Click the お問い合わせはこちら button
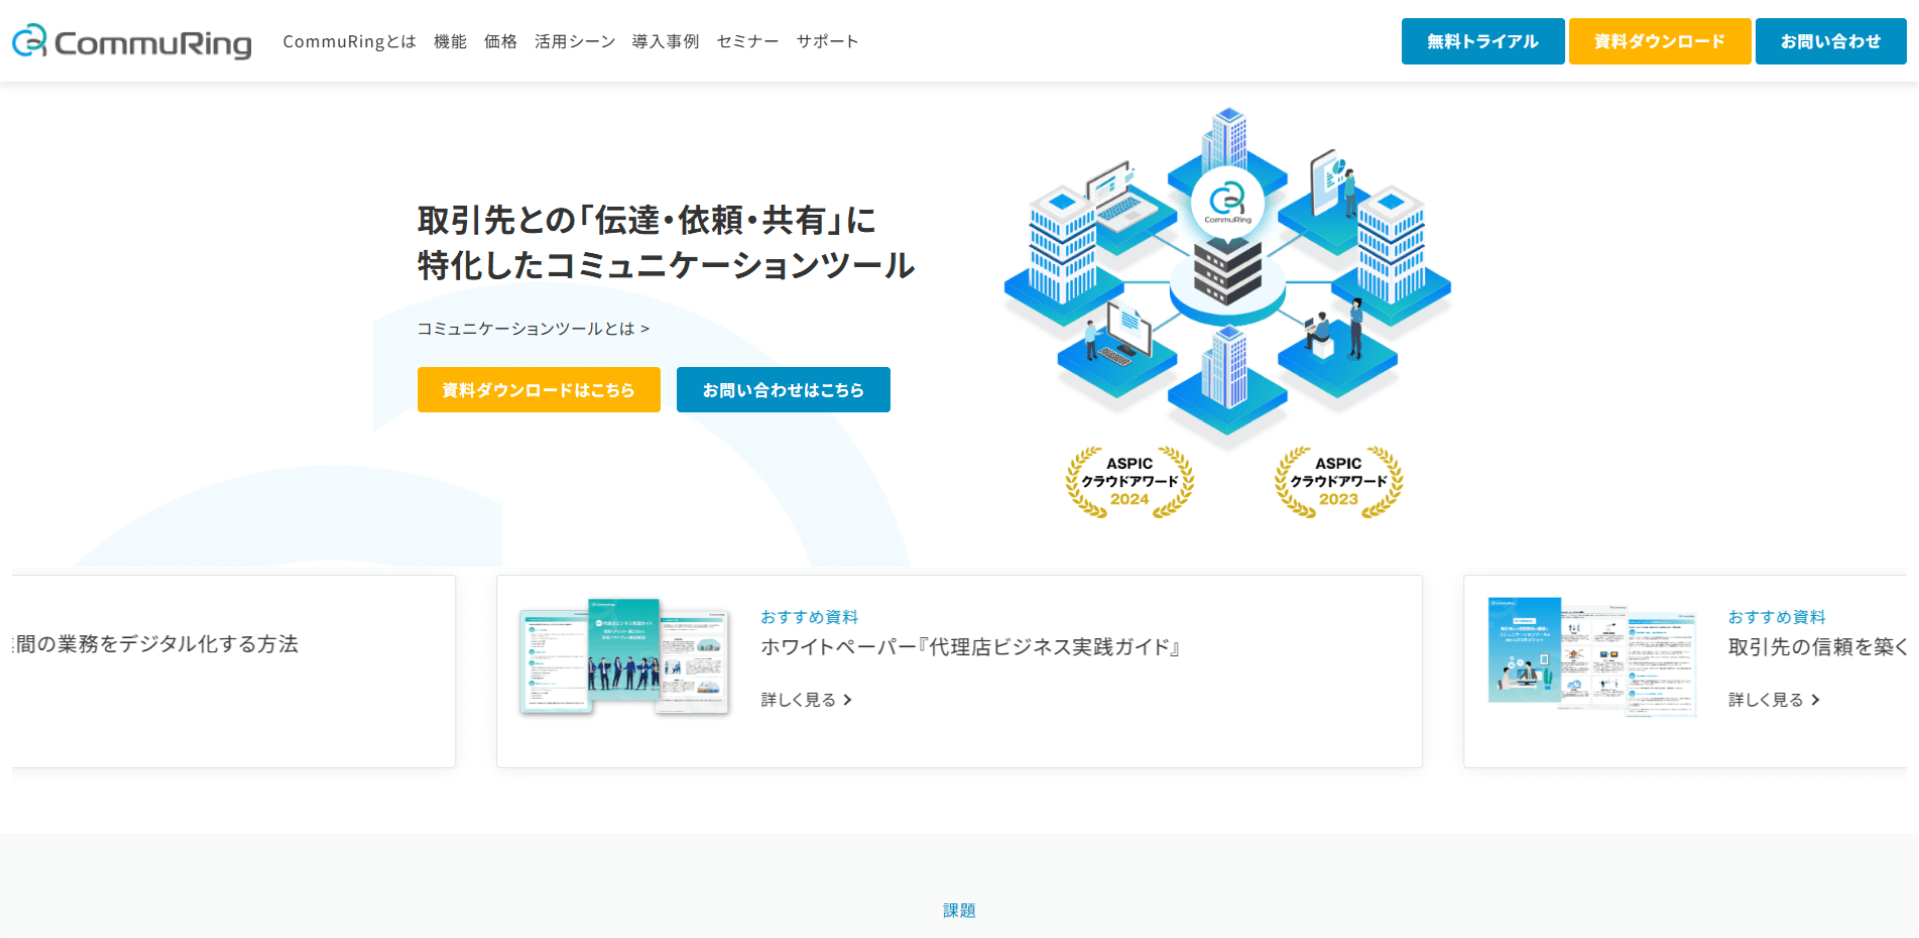The width and height of the screenshot is (1919, 938). pos(783,389)
